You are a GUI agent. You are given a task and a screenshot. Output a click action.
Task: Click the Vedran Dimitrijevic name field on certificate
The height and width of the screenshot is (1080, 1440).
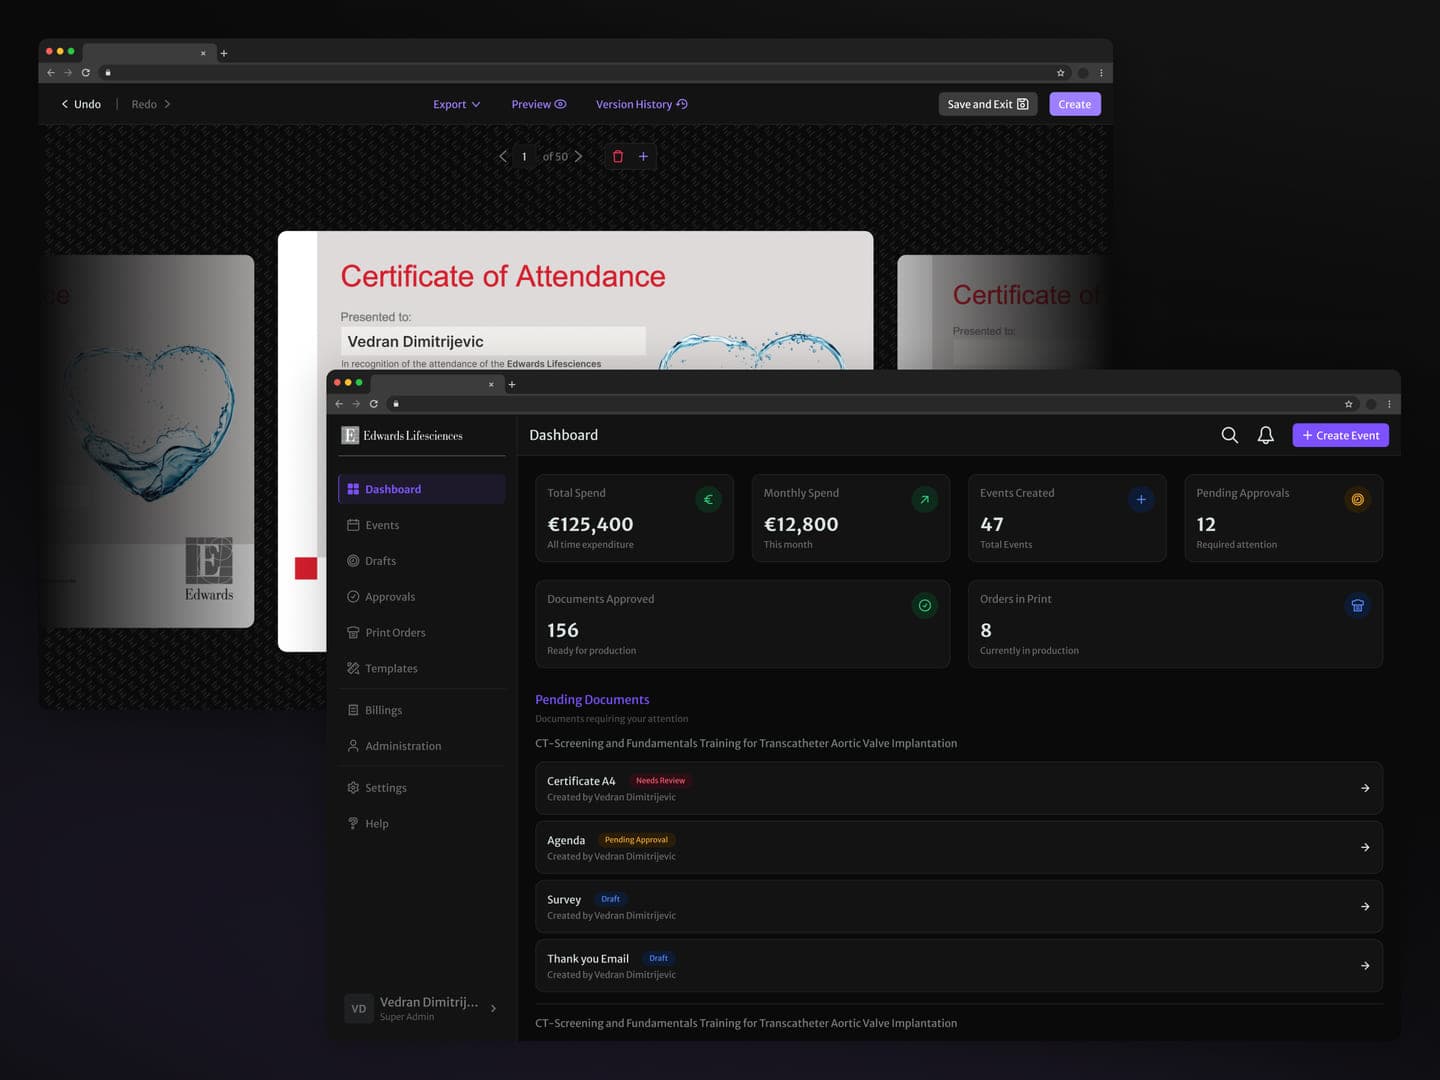pyautogui.click(x=493, y=341)
